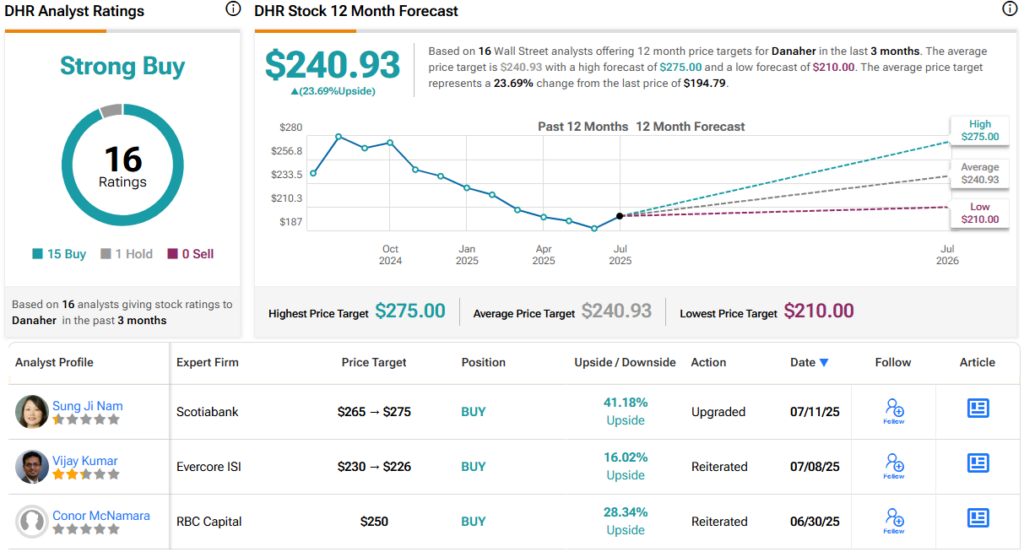Viewport: 1024px width, 552px height.
Task: Follow analyst Sung Ji Nam
Action: click(x=894, y=410)
